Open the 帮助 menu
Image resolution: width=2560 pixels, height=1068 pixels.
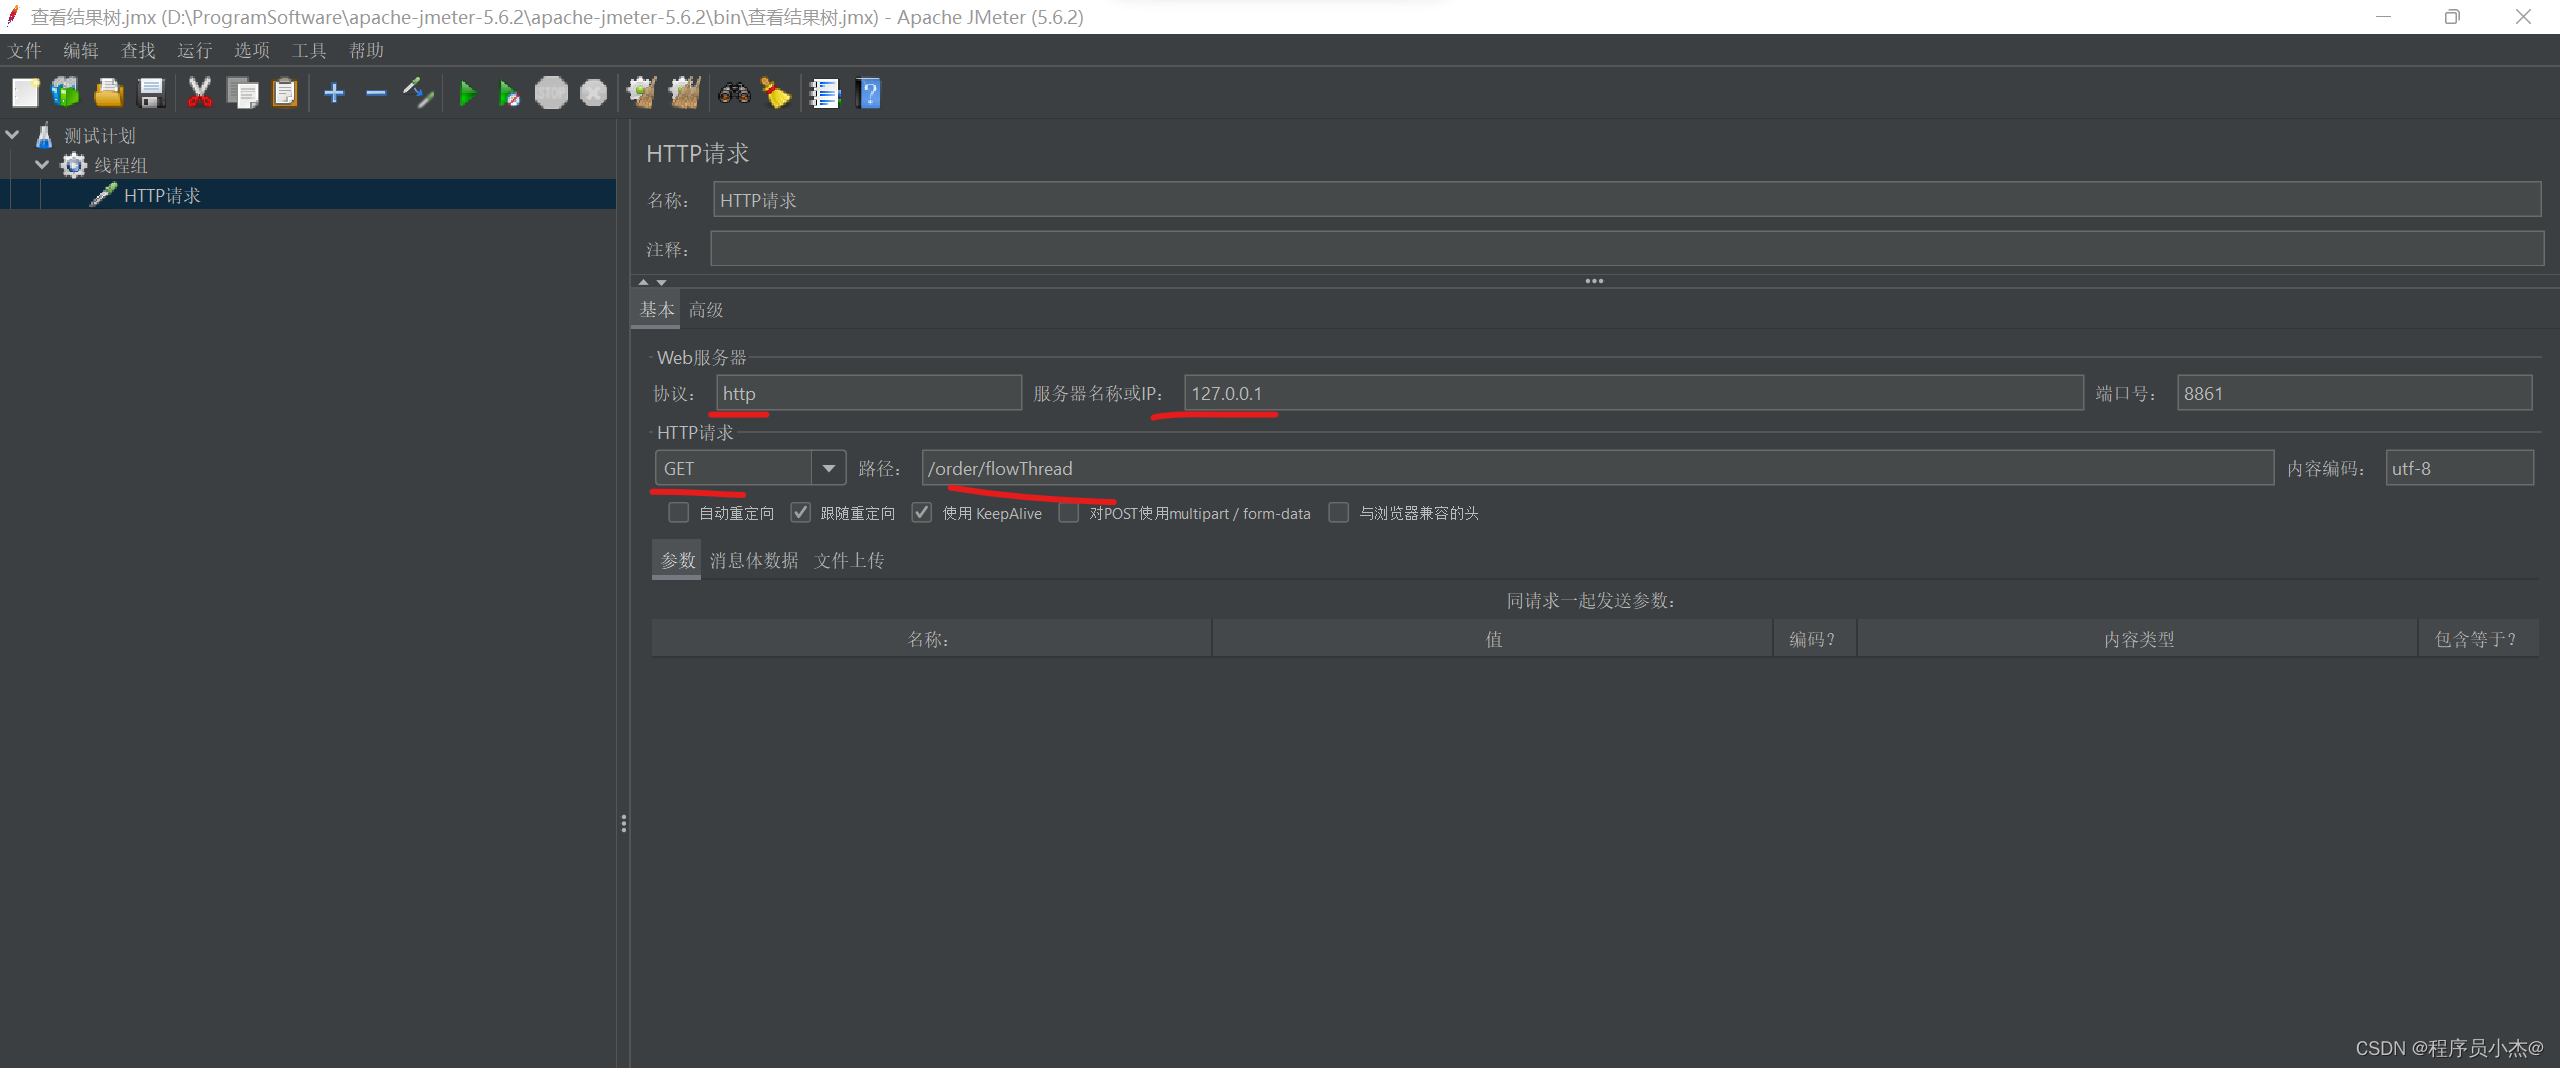point(366,50)
